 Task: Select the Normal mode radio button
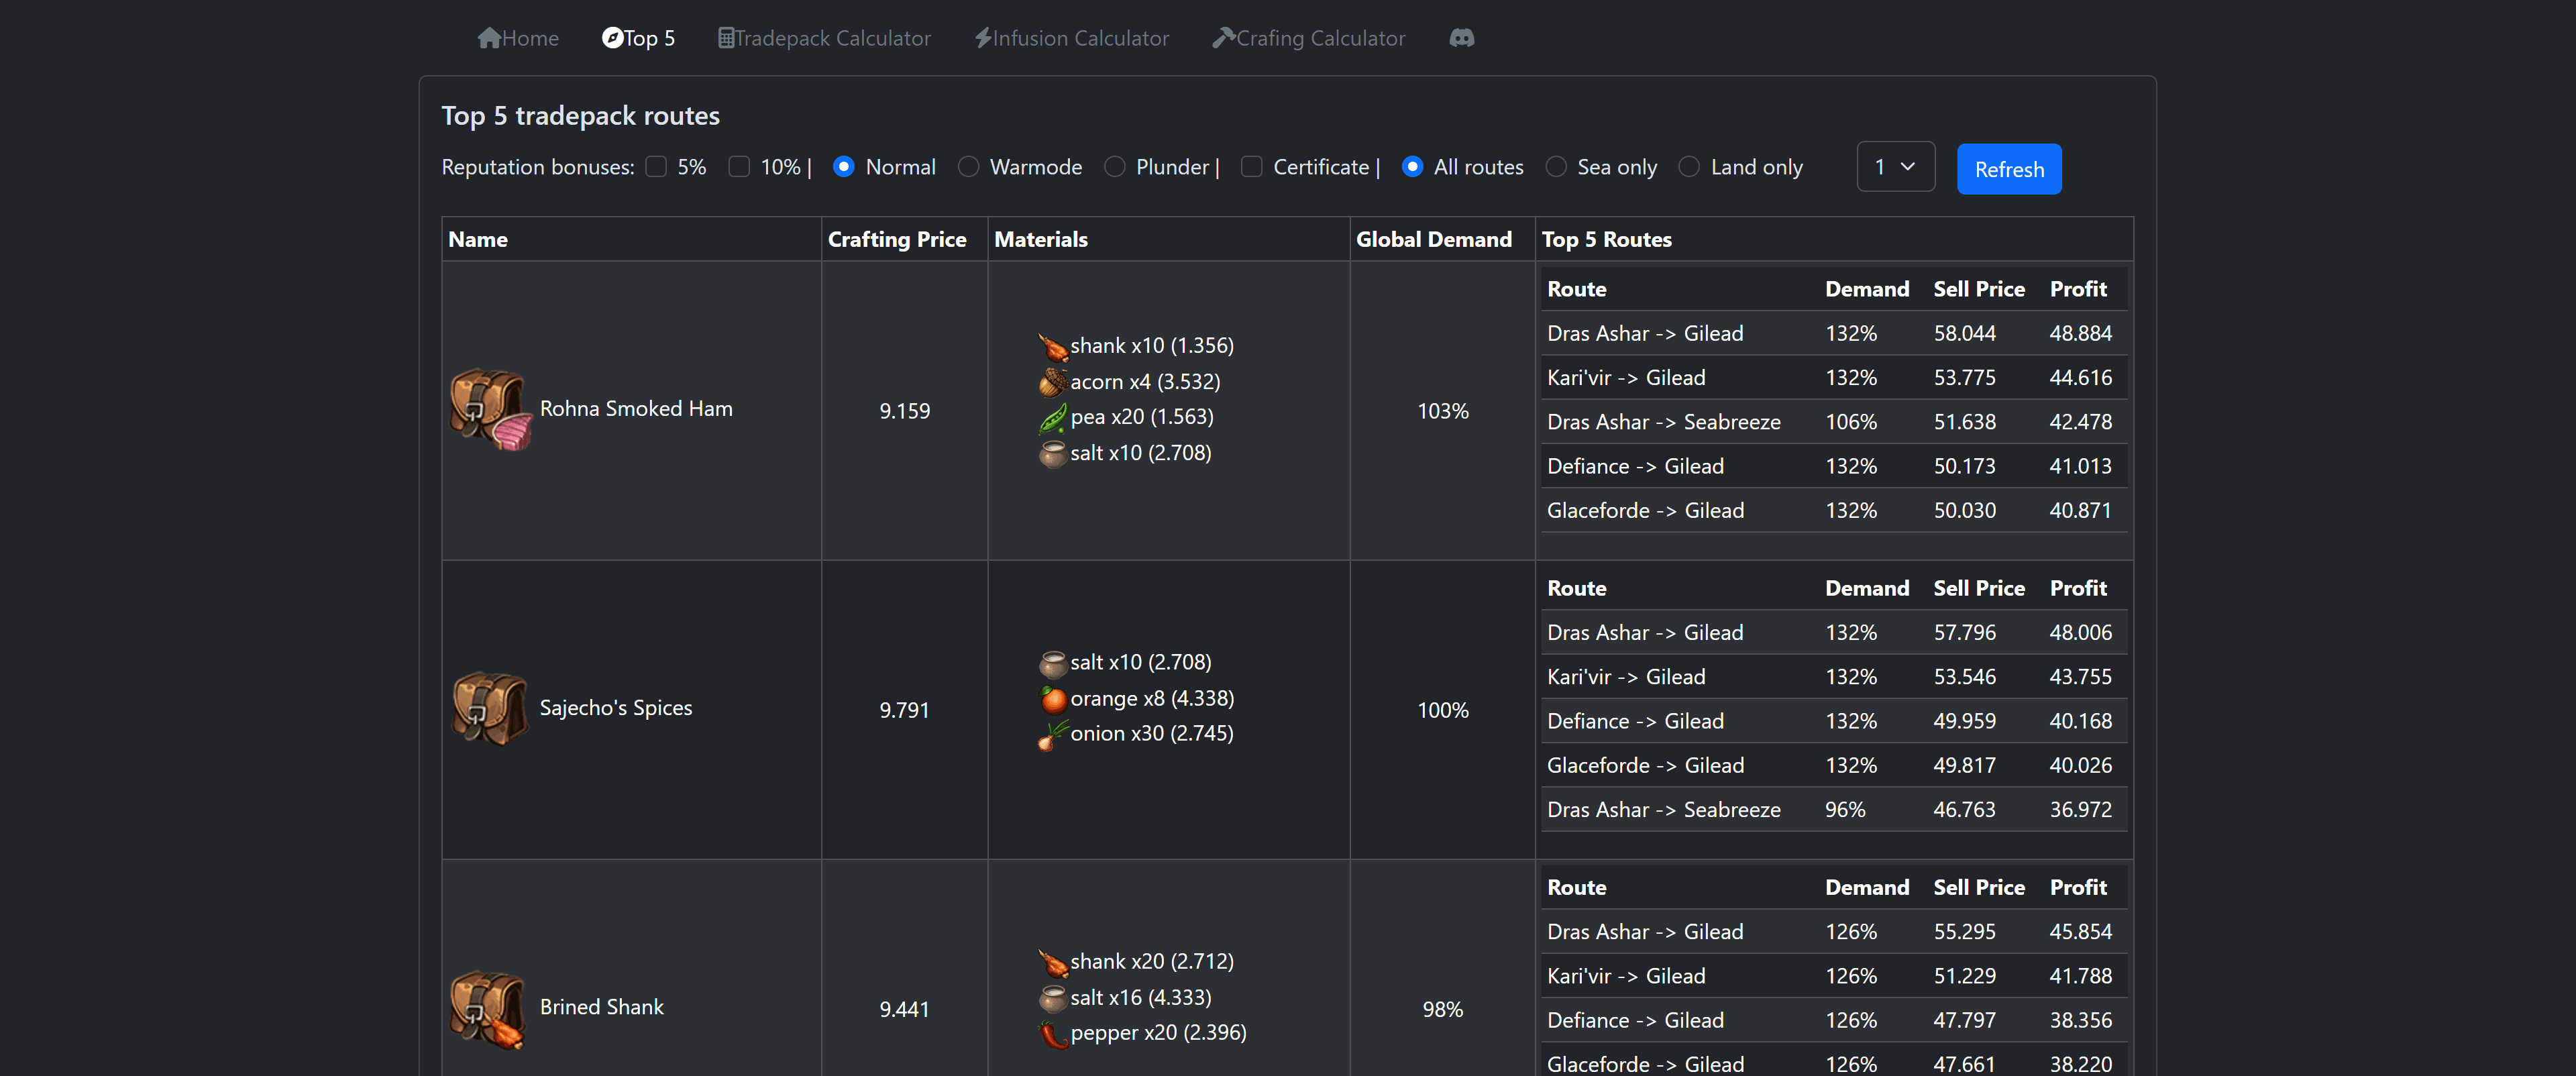click(844, 167)
